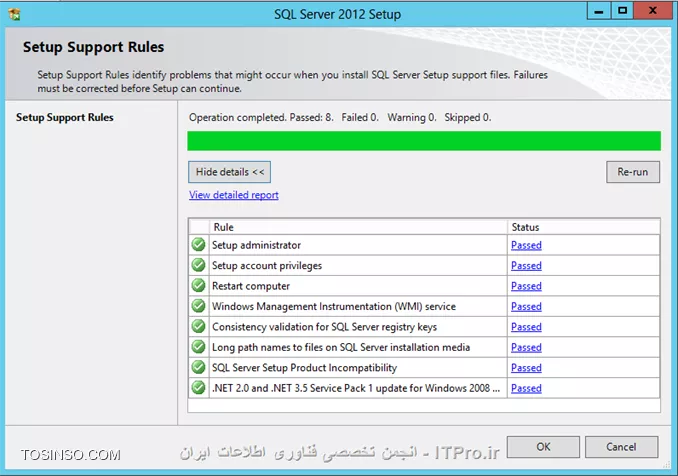Screen dimensions: 678x476
Task: Click the Cancel button
Action: coord(621,447)
